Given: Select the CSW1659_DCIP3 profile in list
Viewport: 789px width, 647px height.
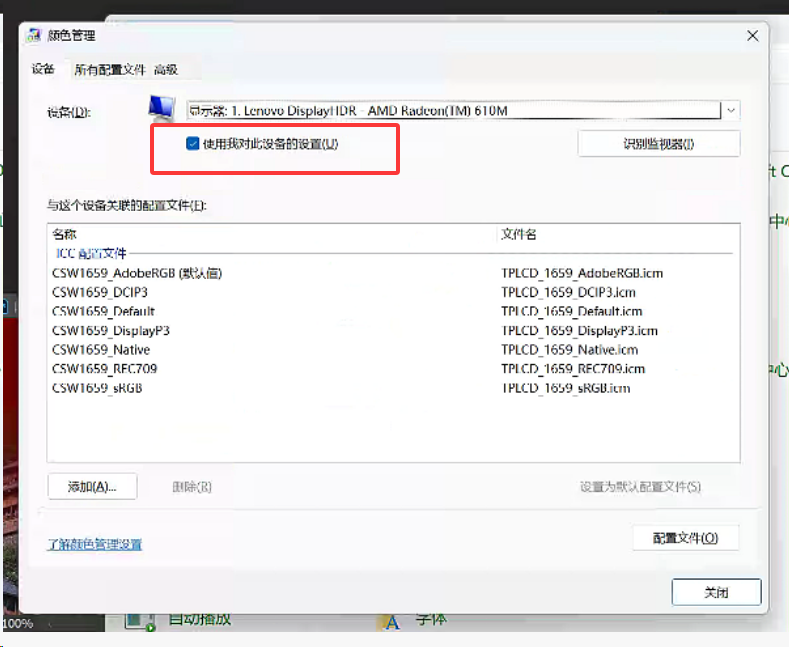Looking at the screenshot, I should coord(100,292).
